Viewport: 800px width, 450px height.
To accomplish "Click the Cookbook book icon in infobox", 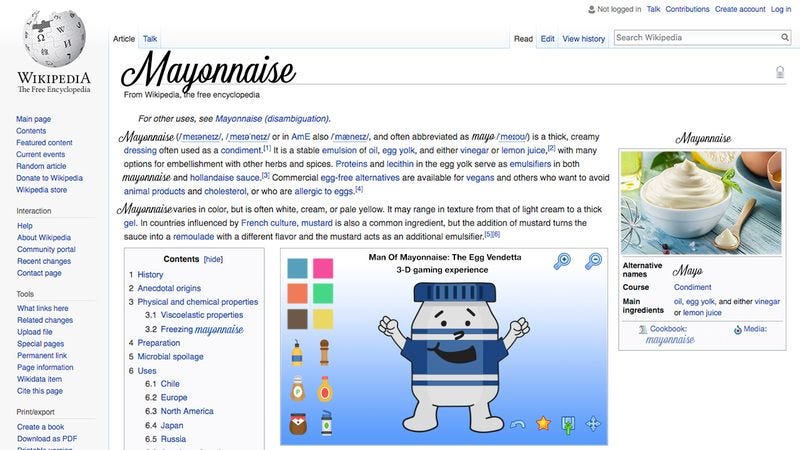I will (x=643, y=330).
